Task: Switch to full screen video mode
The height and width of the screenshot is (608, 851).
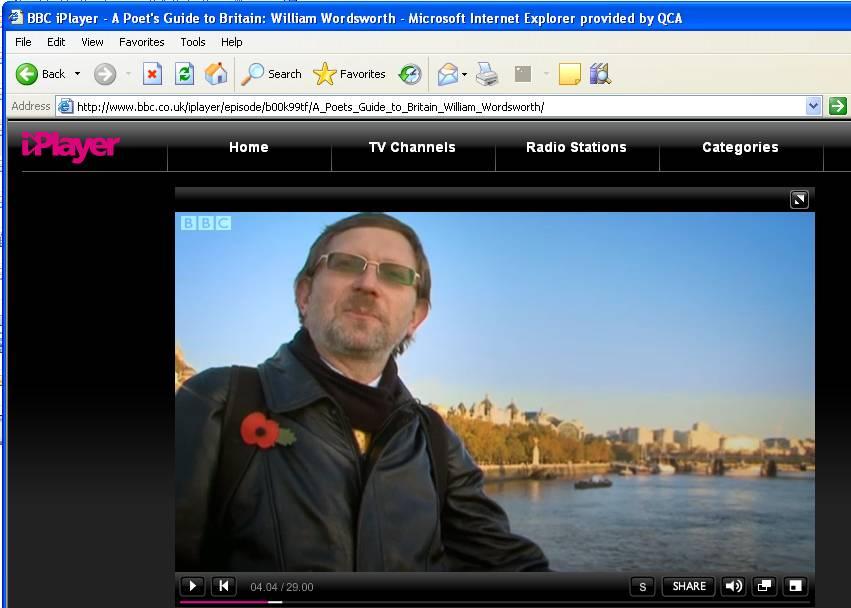Action: click(795, 586)
